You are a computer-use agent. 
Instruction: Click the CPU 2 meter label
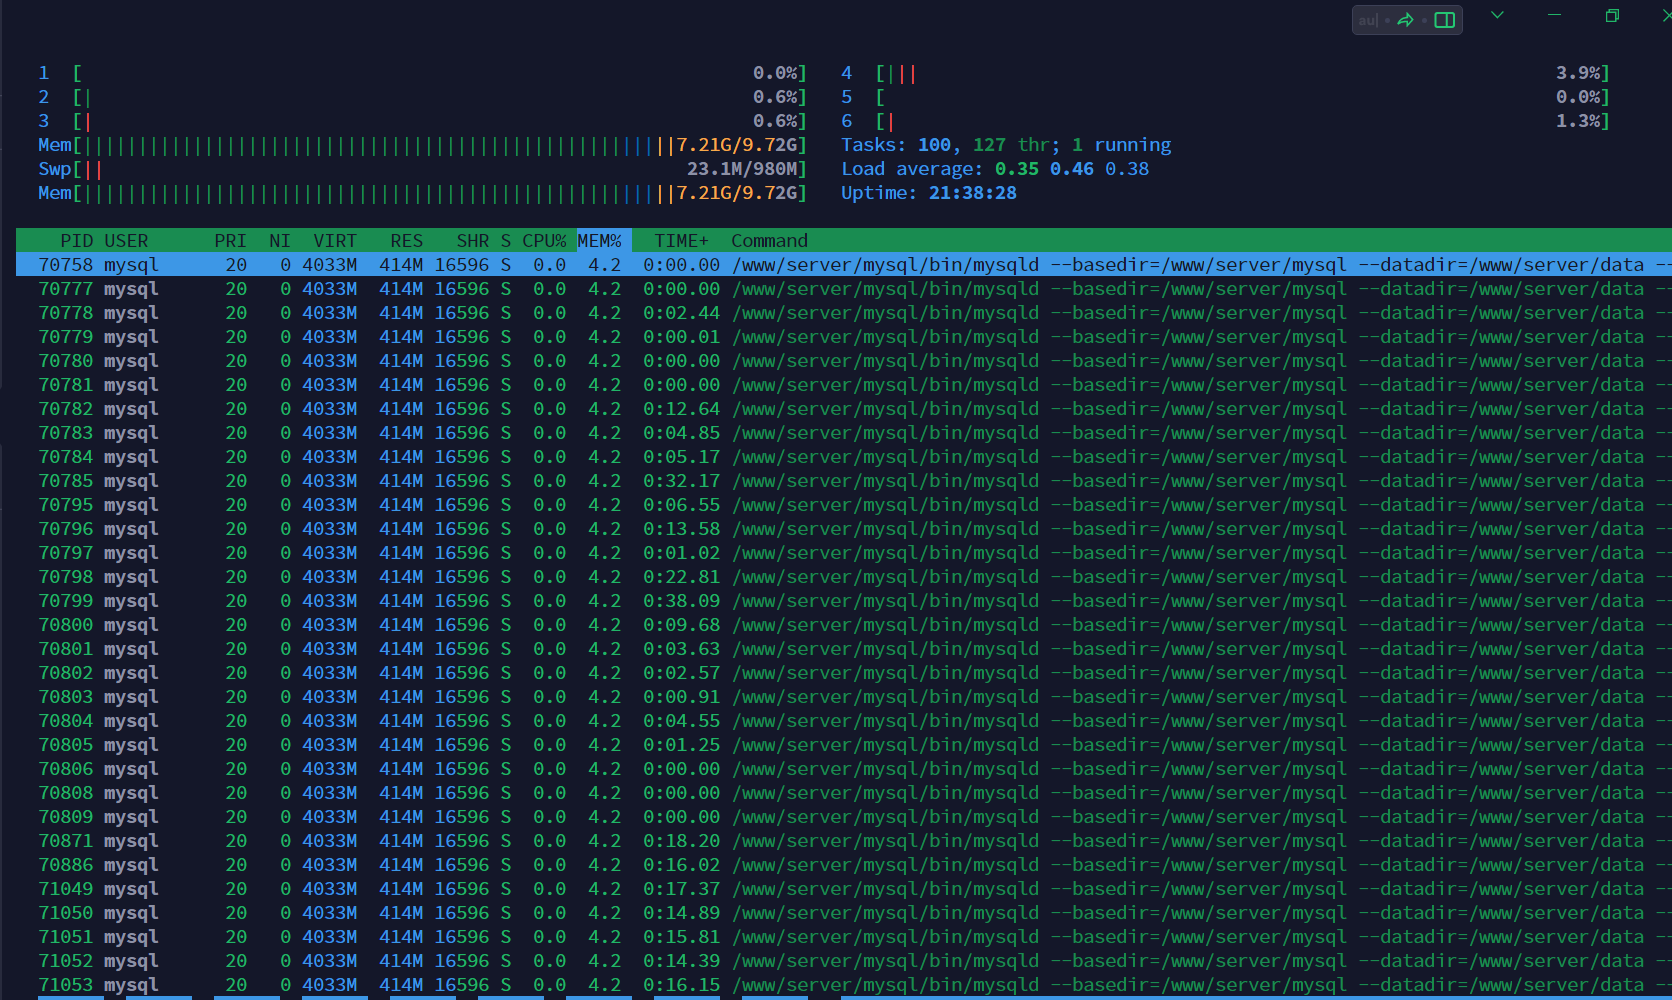[x=44, y=97]
